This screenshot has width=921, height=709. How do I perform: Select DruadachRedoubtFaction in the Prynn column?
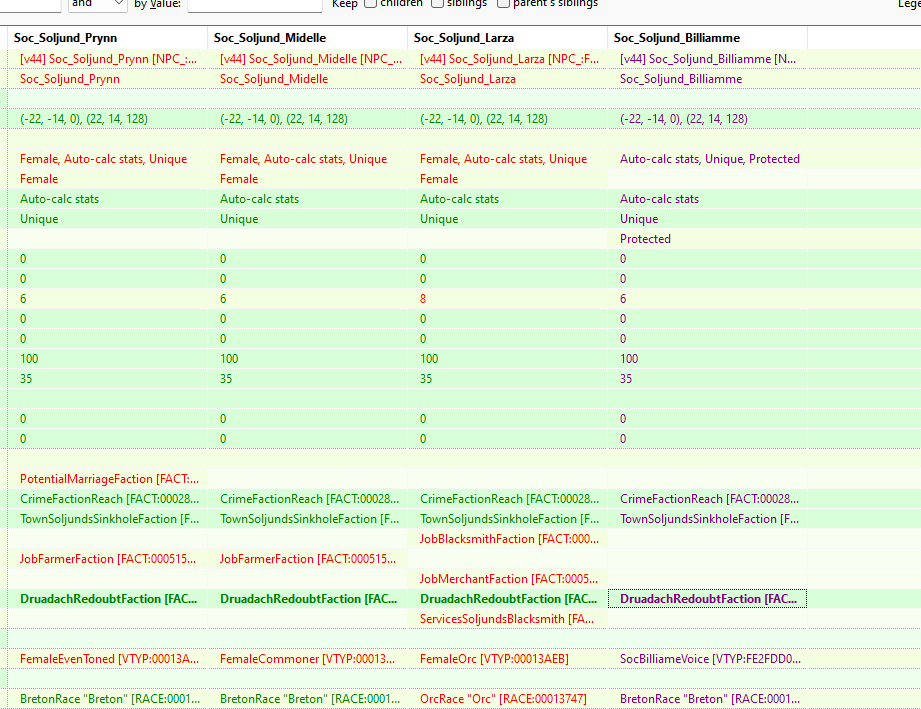point(107,599)
